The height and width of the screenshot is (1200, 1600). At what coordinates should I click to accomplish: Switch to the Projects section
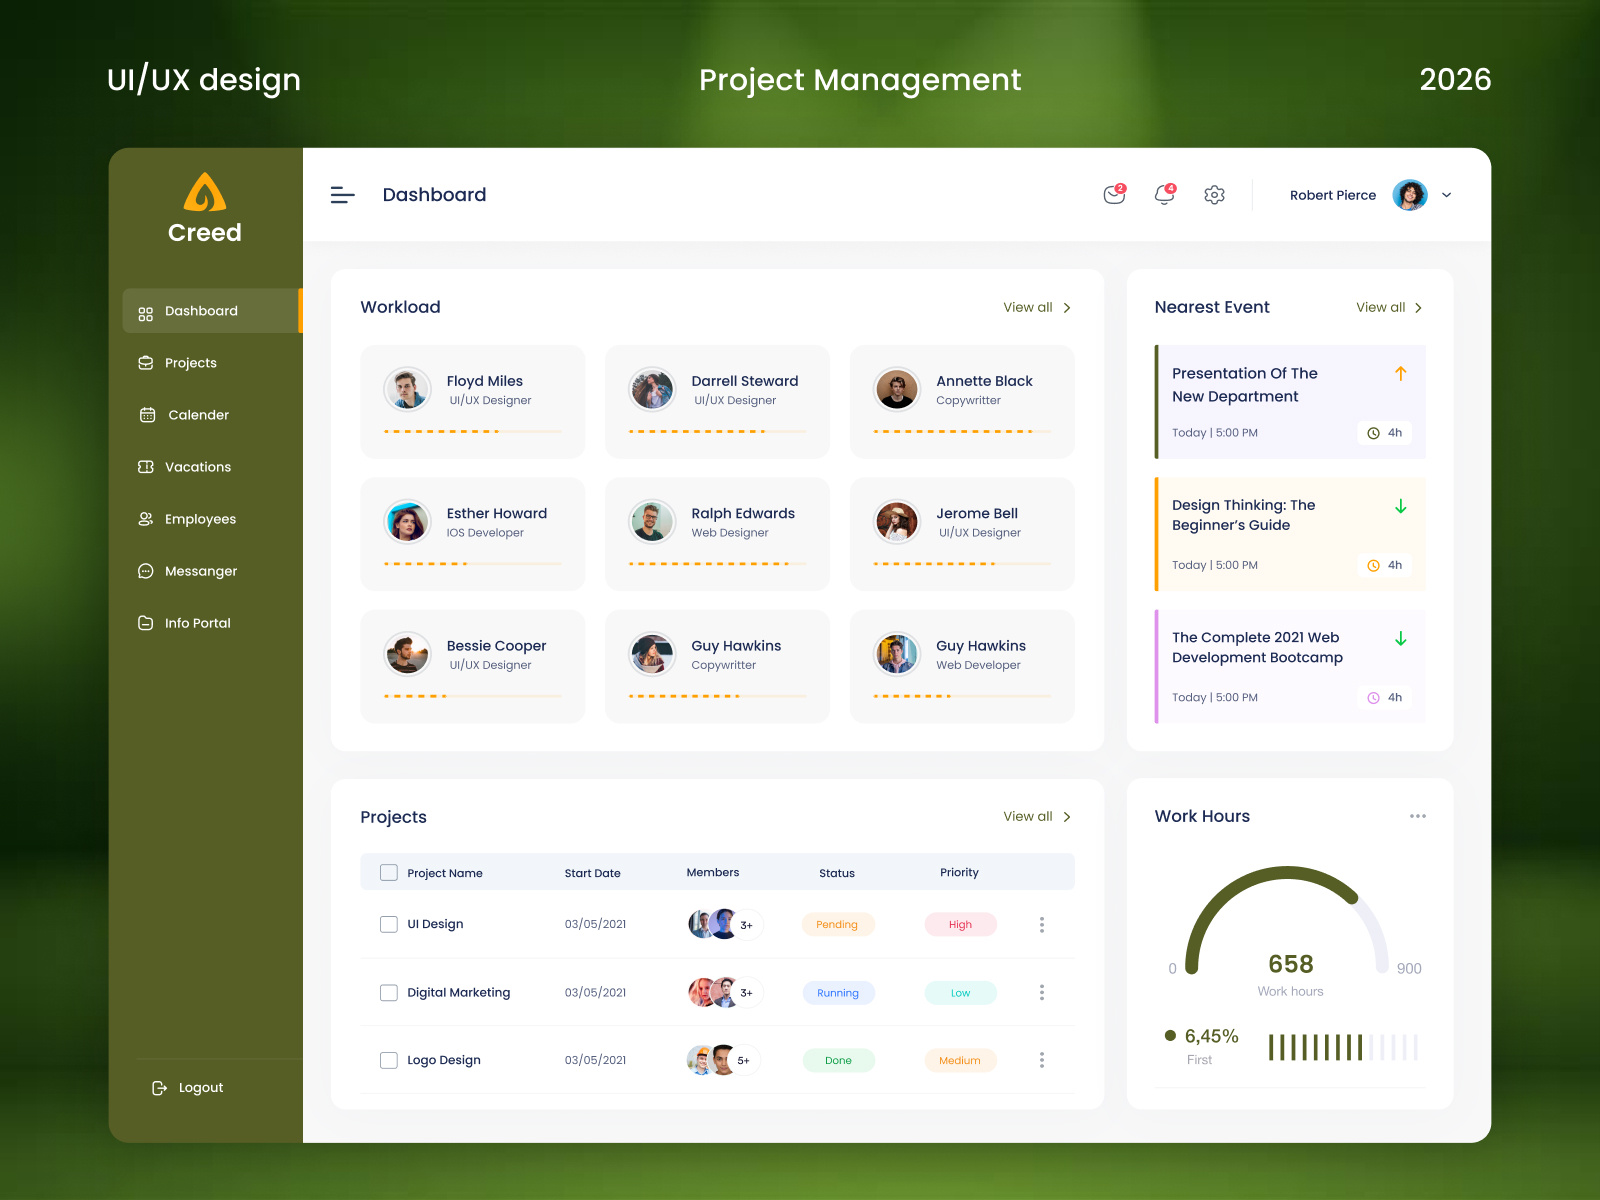pyautogui.click(x=190, y=363)
